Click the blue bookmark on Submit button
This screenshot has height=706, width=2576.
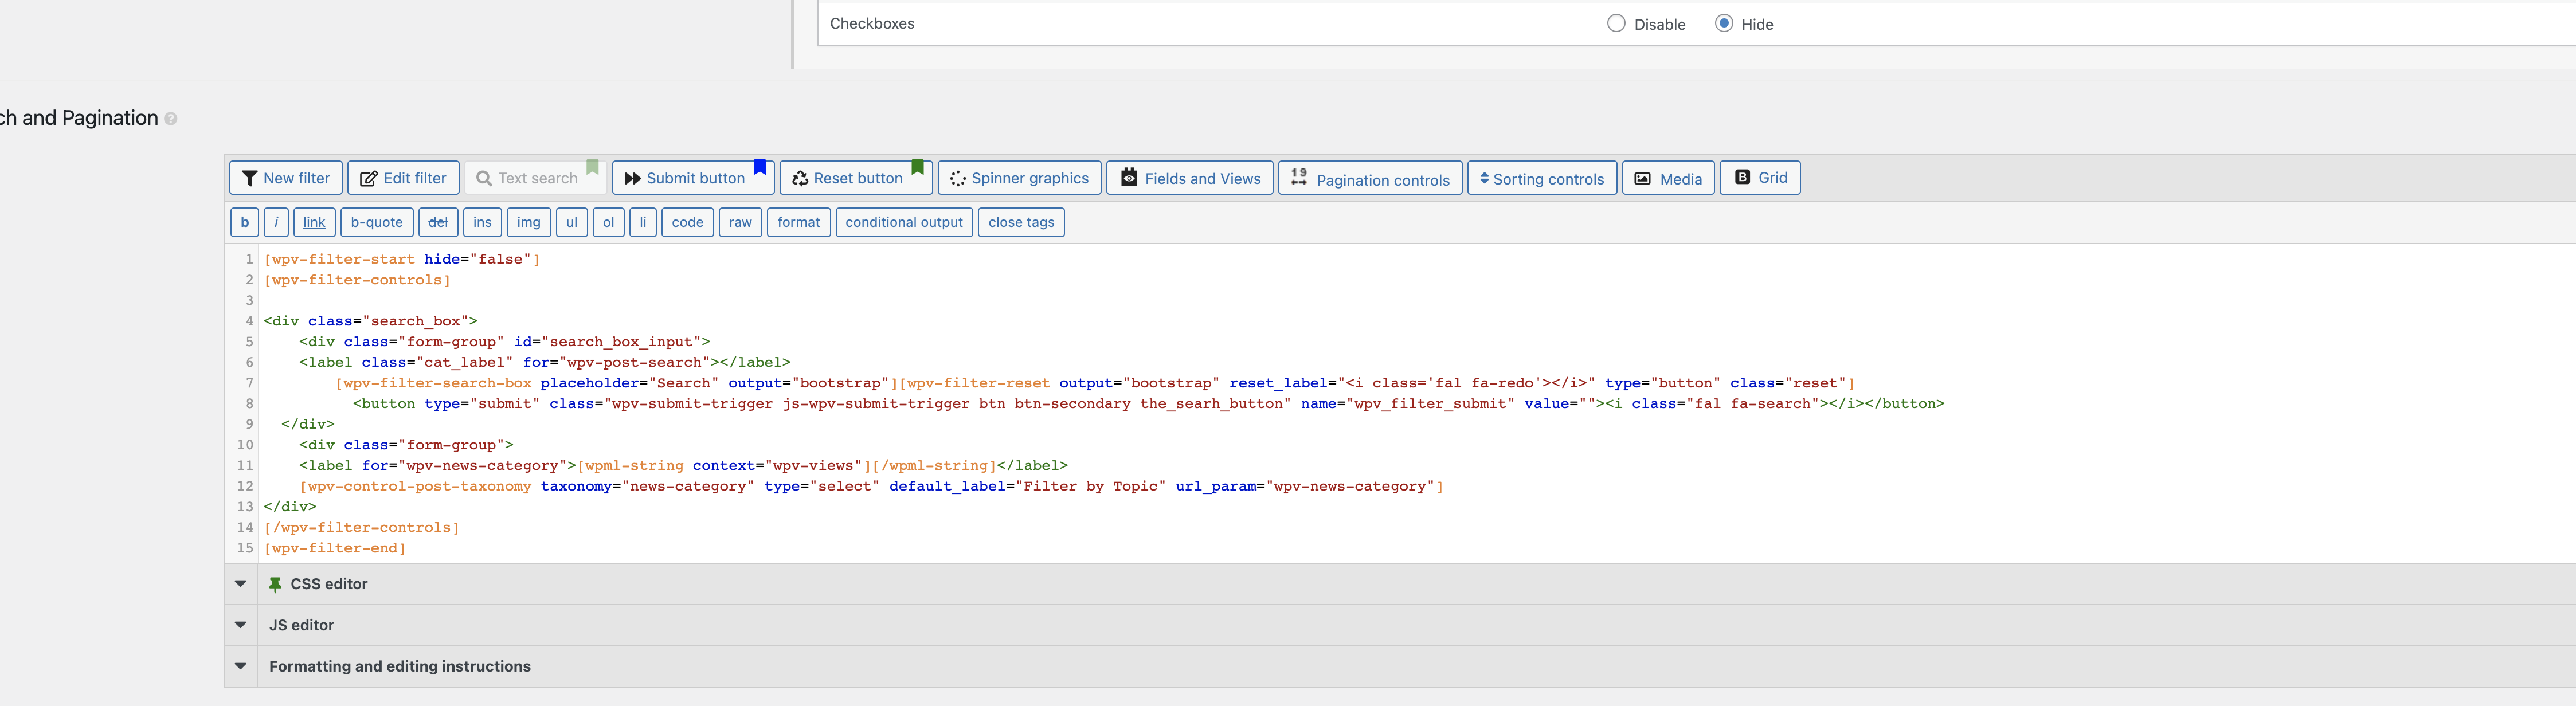760,167
